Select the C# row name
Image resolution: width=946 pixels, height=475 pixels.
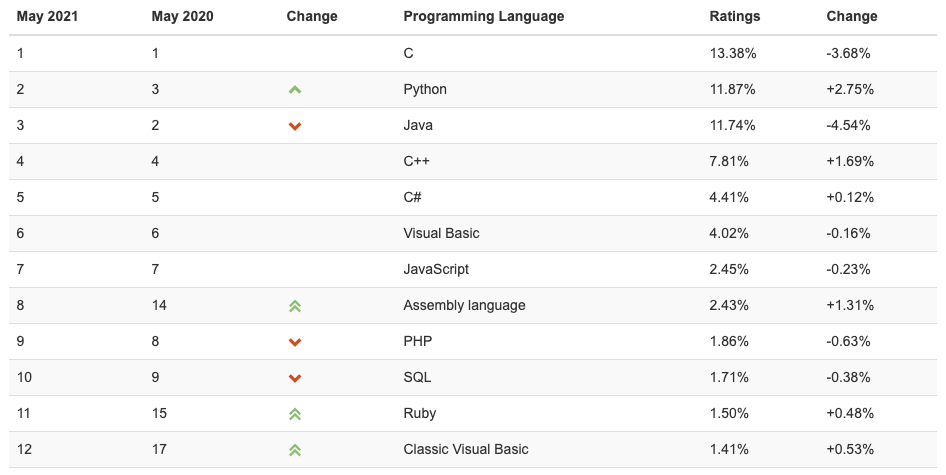pyautogui.click(x=412, y=197)
